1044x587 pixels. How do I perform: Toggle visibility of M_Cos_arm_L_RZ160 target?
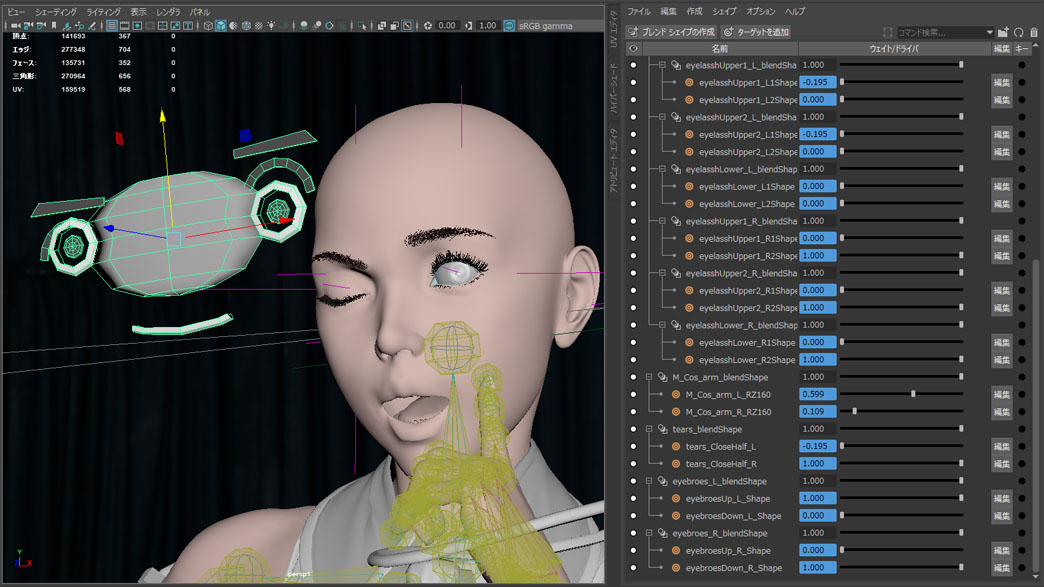(x=633, y=395)
